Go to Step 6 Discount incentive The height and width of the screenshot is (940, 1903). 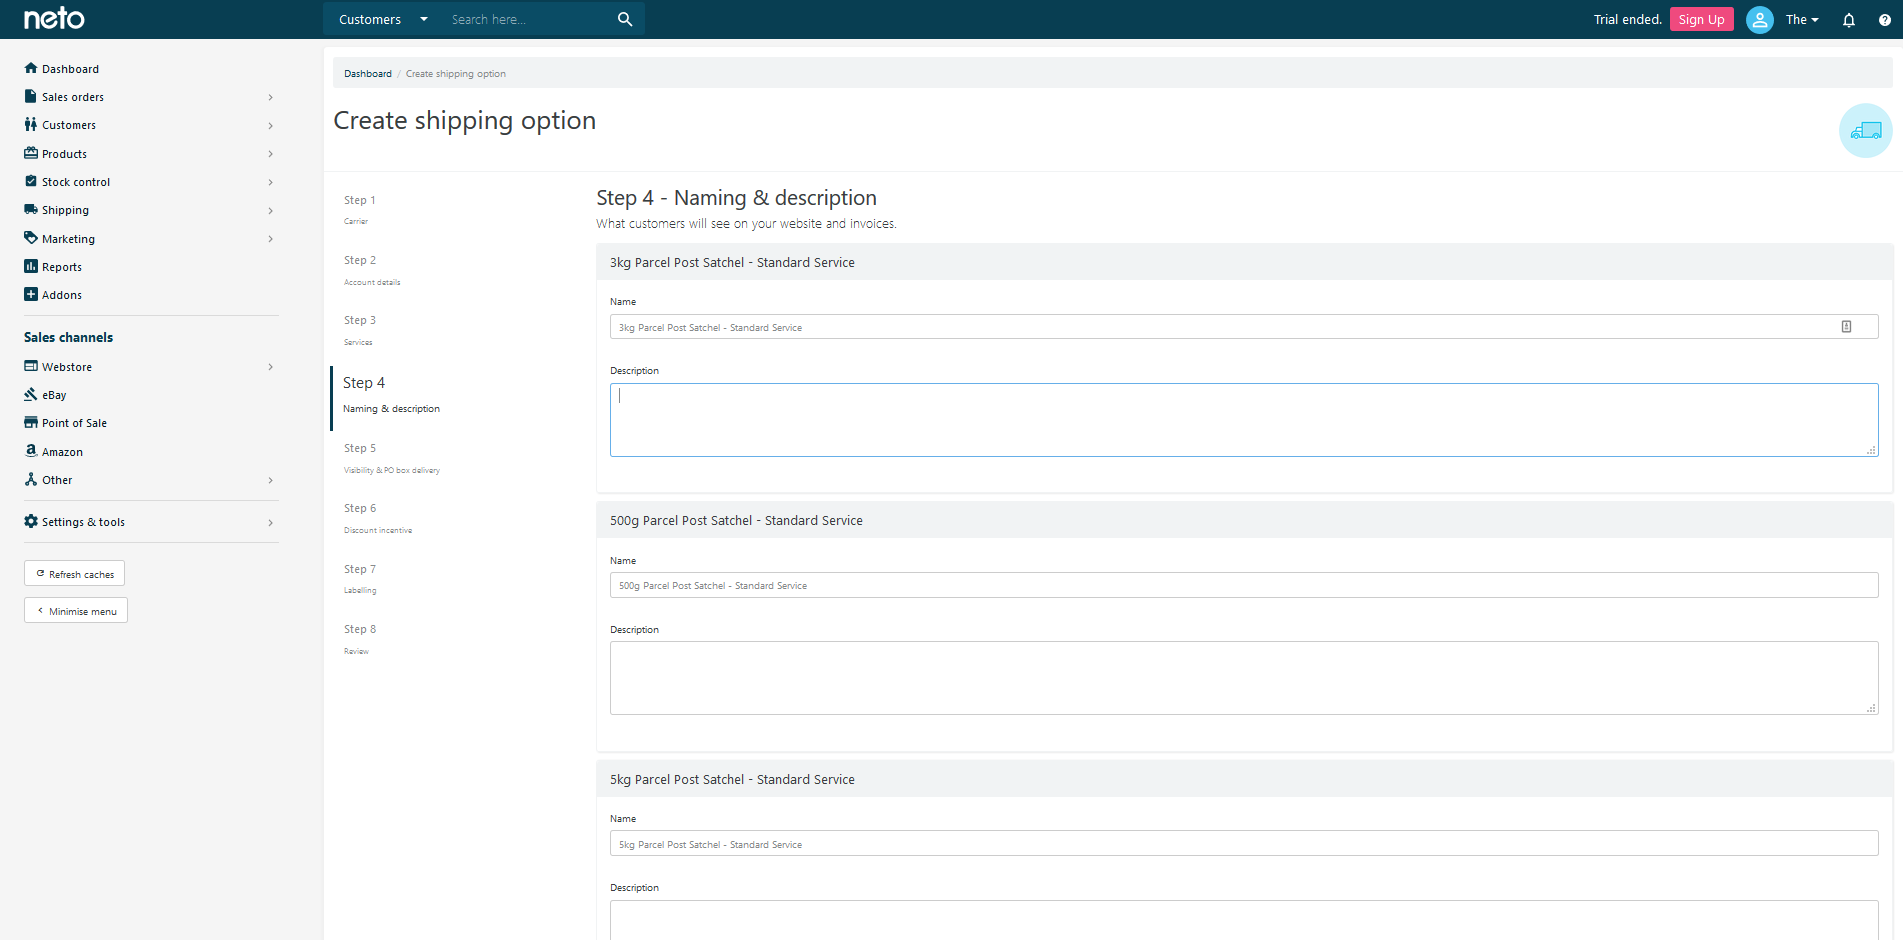pyautogui.click(x=378, y=518)
